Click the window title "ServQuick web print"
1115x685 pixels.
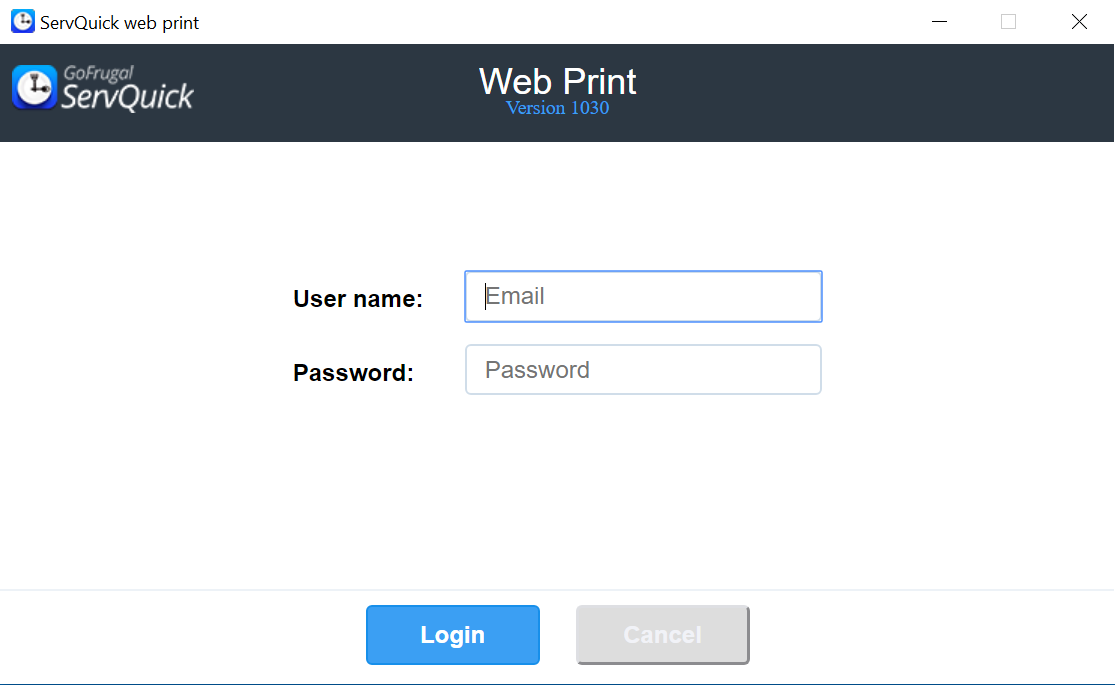pos(119,22)
